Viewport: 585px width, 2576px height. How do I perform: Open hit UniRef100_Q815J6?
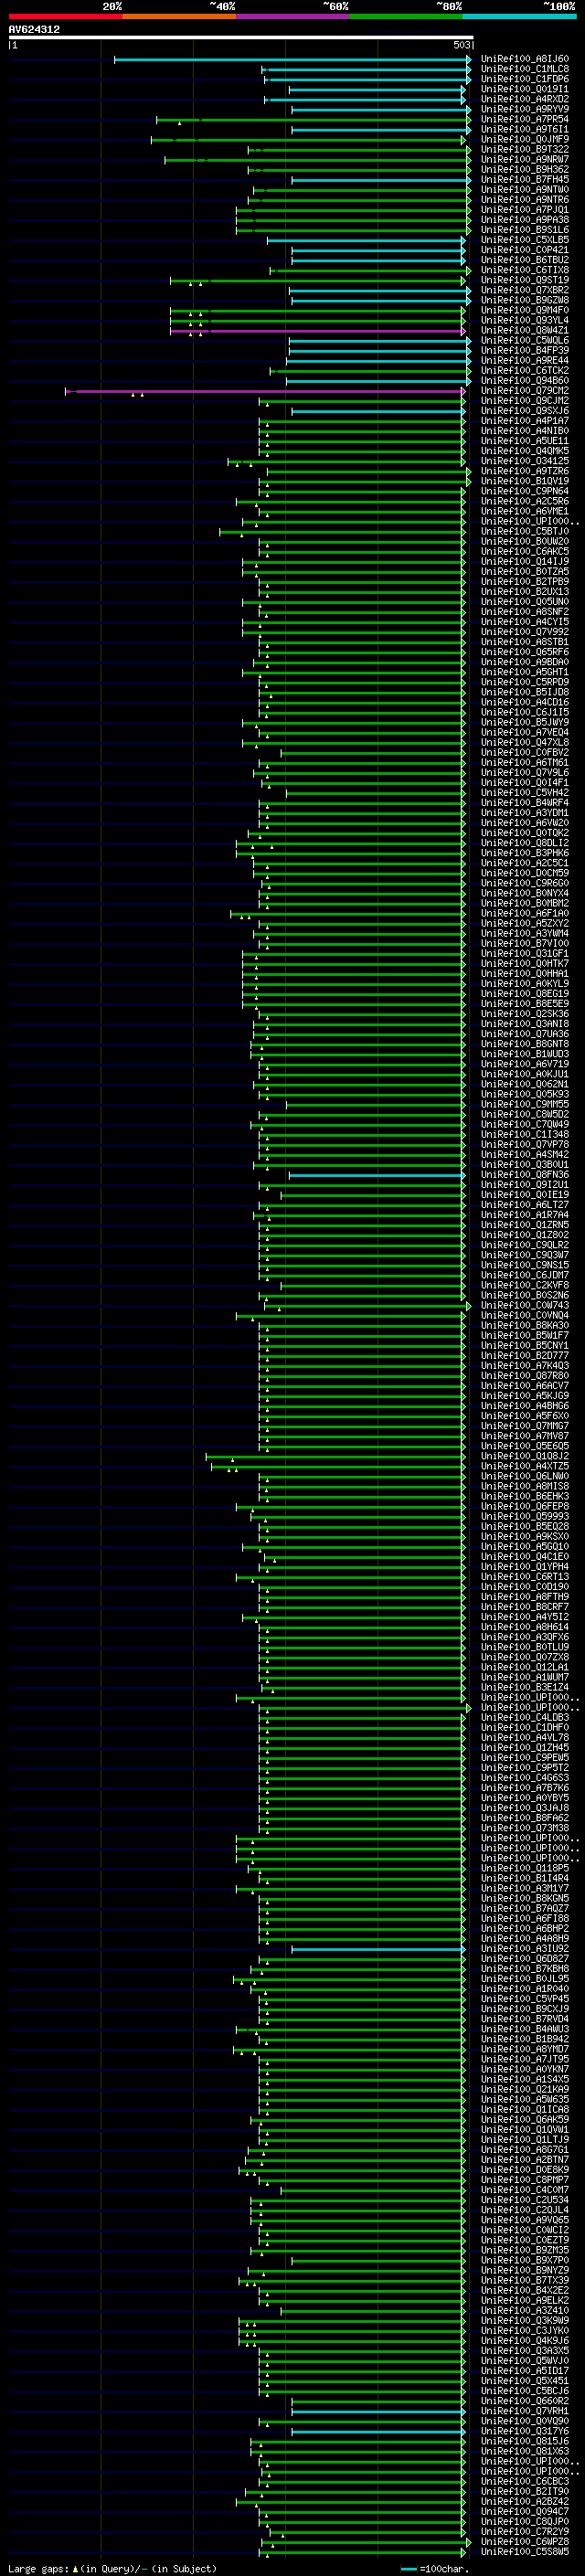[x=525, y=2441]
